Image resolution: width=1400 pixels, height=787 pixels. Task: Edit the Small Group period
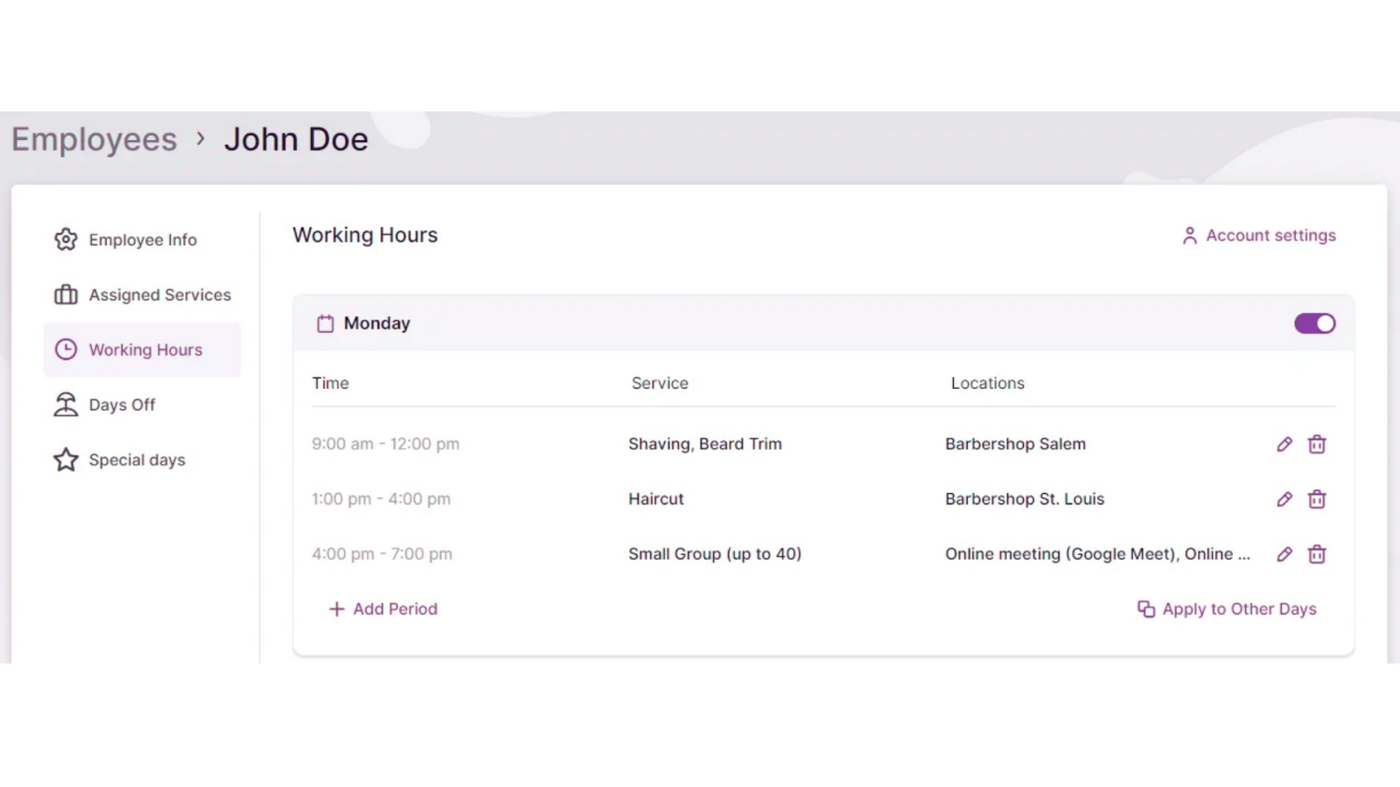click(1284, 554)
